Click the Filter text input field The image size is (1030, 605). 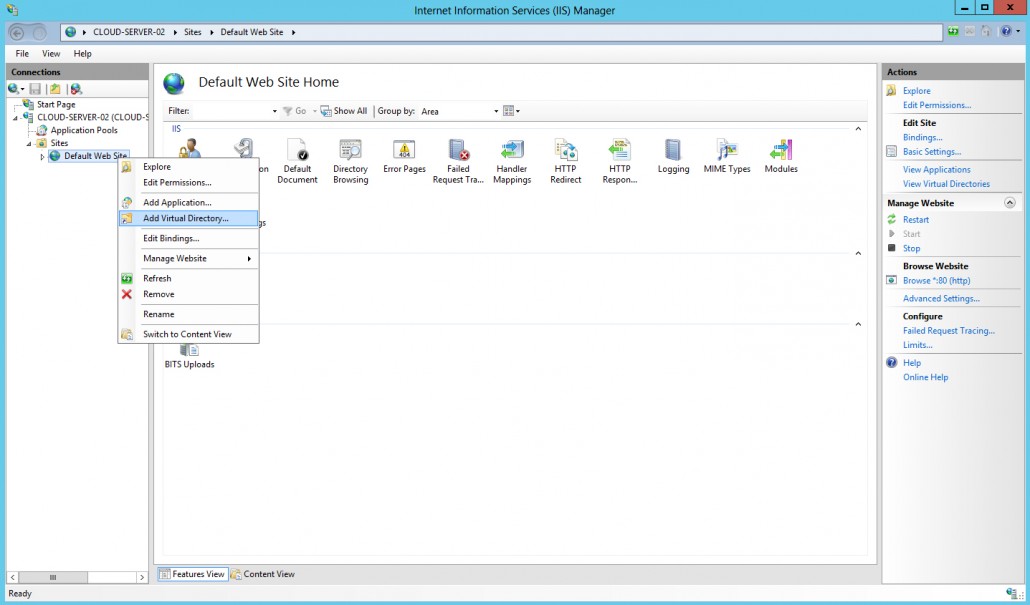click(x=231, y=112)
